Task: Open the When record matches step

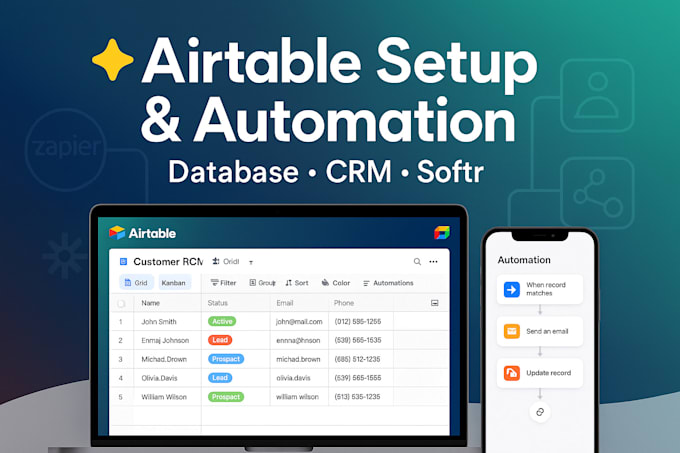Action: pyautogui.click(x=539, y=289)
